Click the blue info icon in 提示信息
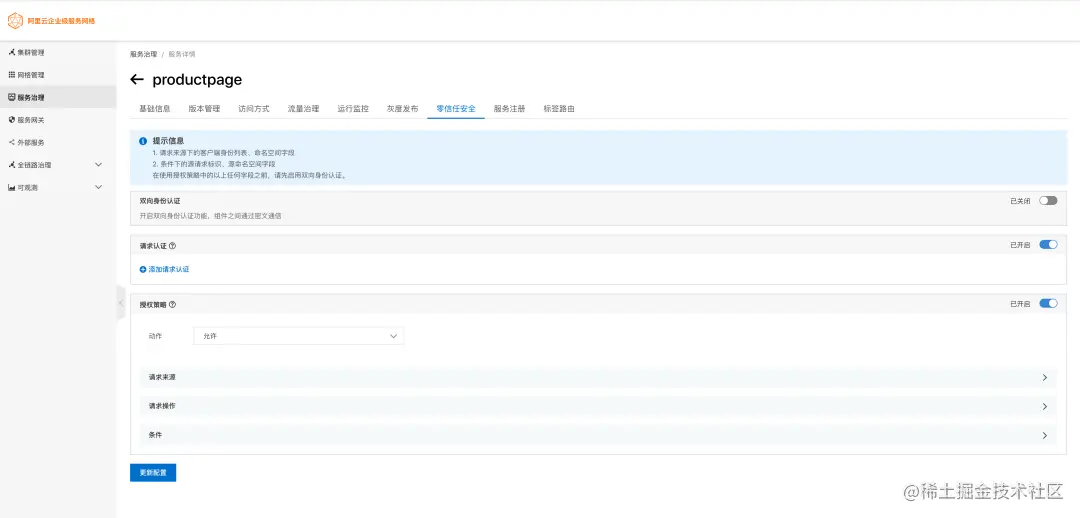Viewport: 1080px width, 518px height. point(143,141)
